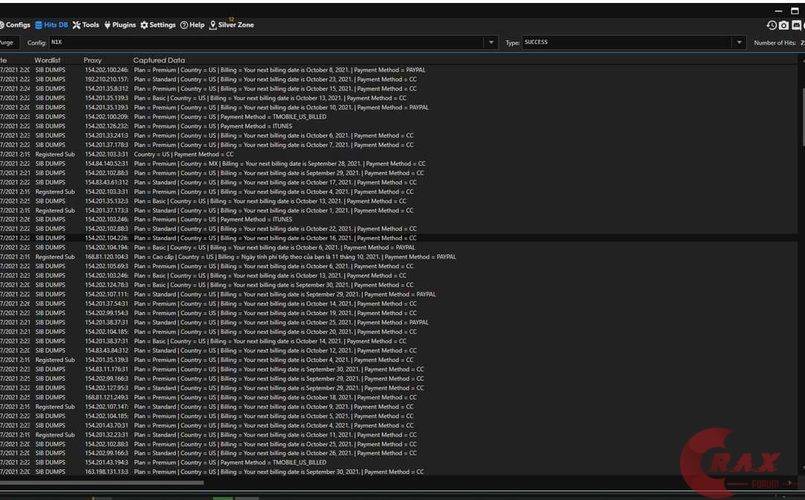Click the icon right of the camera icon
Screen dimensions: 805x500
tap(796, 25)
